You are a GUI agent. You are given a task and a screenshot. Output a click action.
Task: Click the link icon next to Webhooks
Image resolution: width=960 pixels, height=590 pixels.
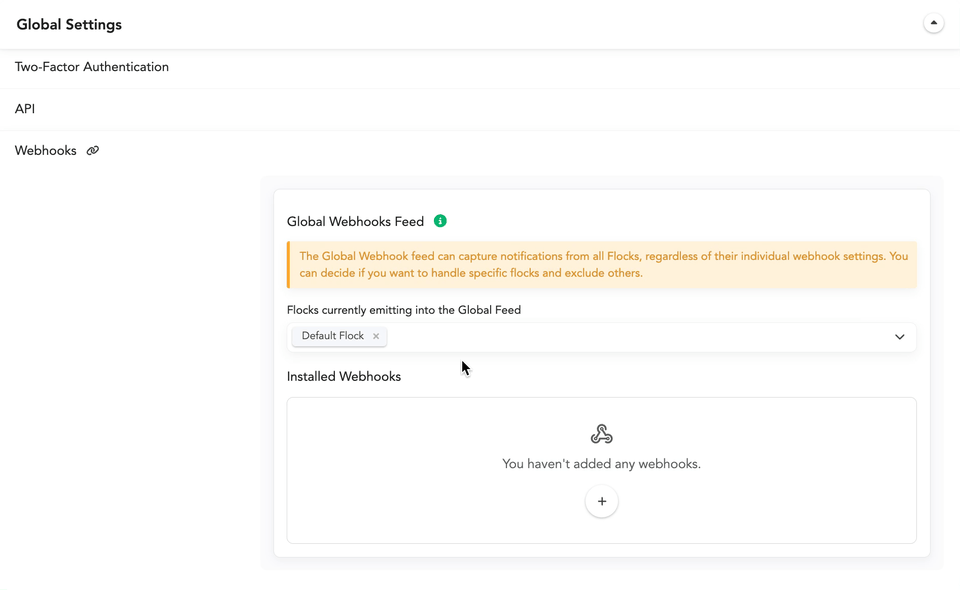[x=92, y=151]
